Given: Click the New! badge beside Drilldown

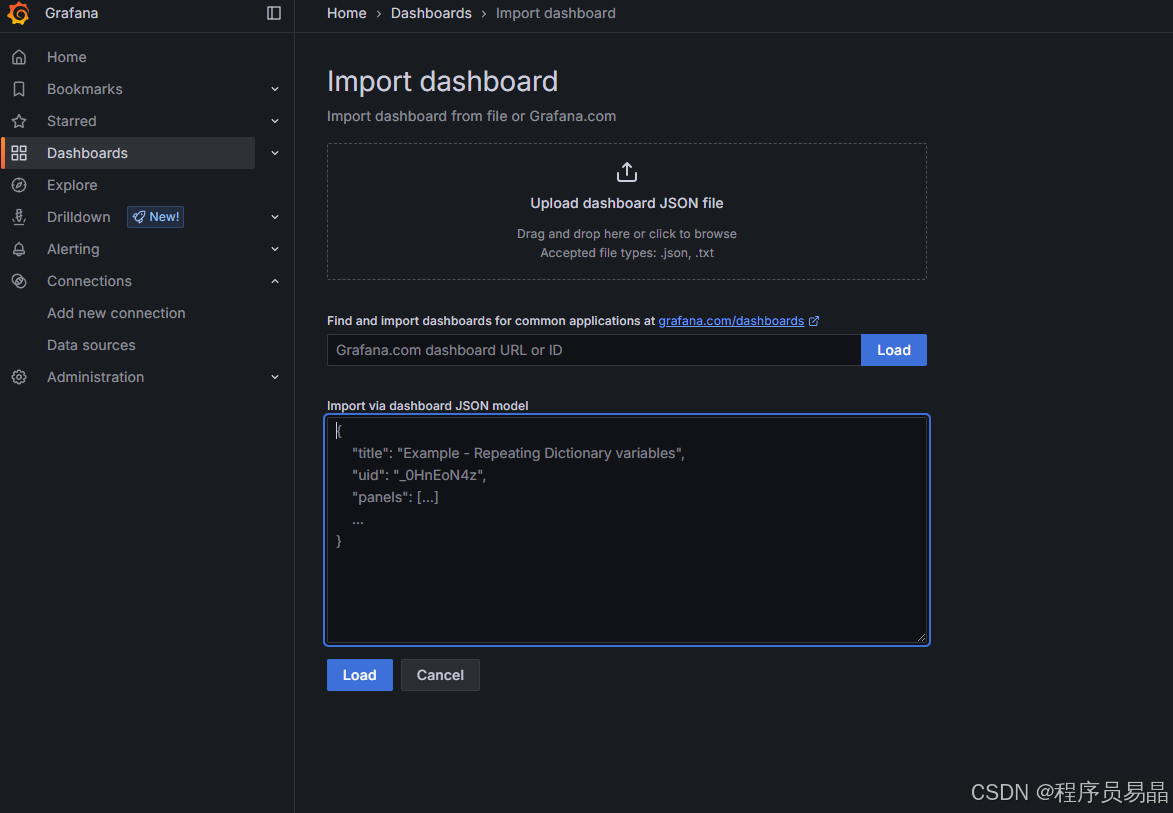Looking at the screenshot, I should [156, 217].
